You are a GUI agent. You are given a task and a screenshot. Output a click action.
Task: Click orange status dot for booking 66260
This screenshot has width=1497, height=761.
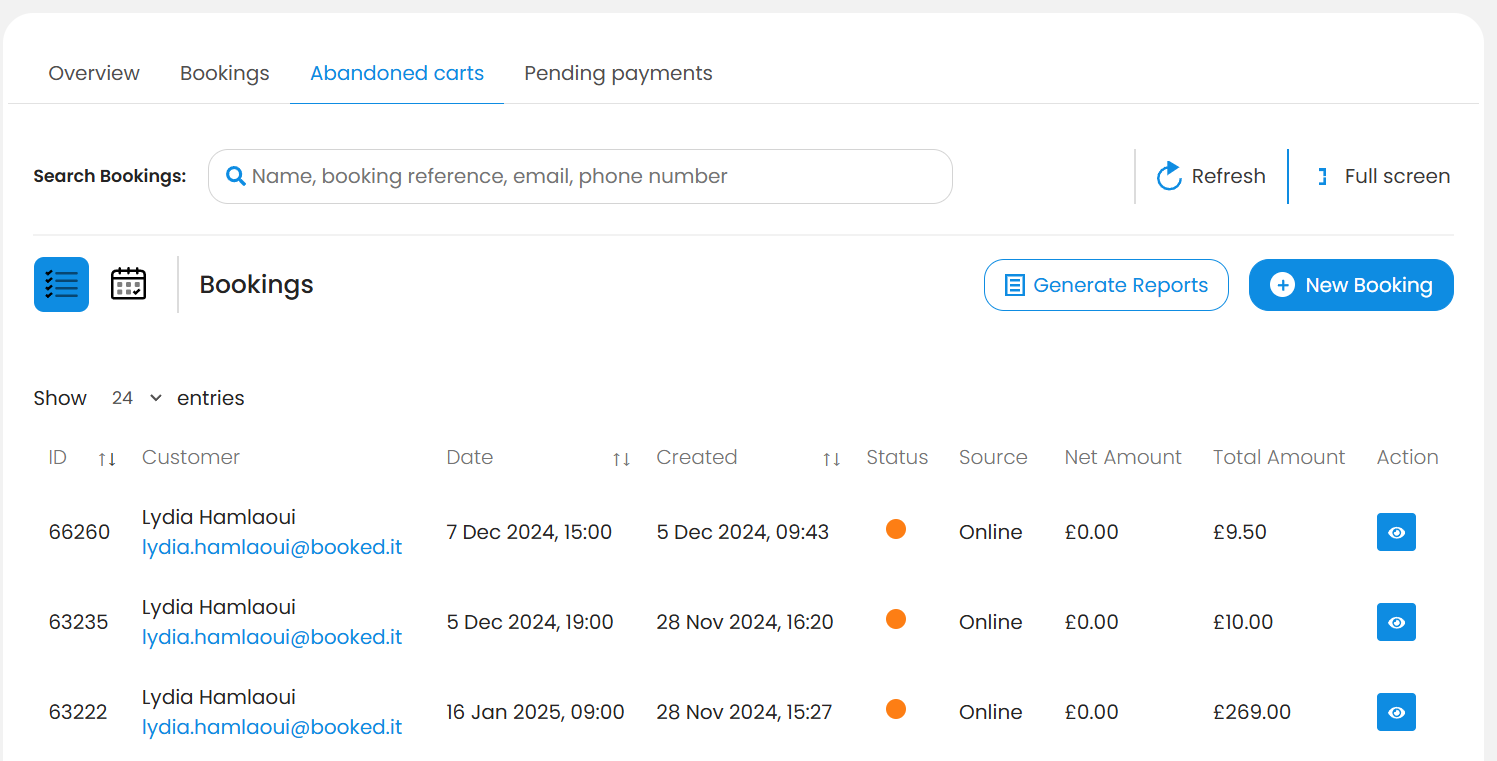click(896, 529)
